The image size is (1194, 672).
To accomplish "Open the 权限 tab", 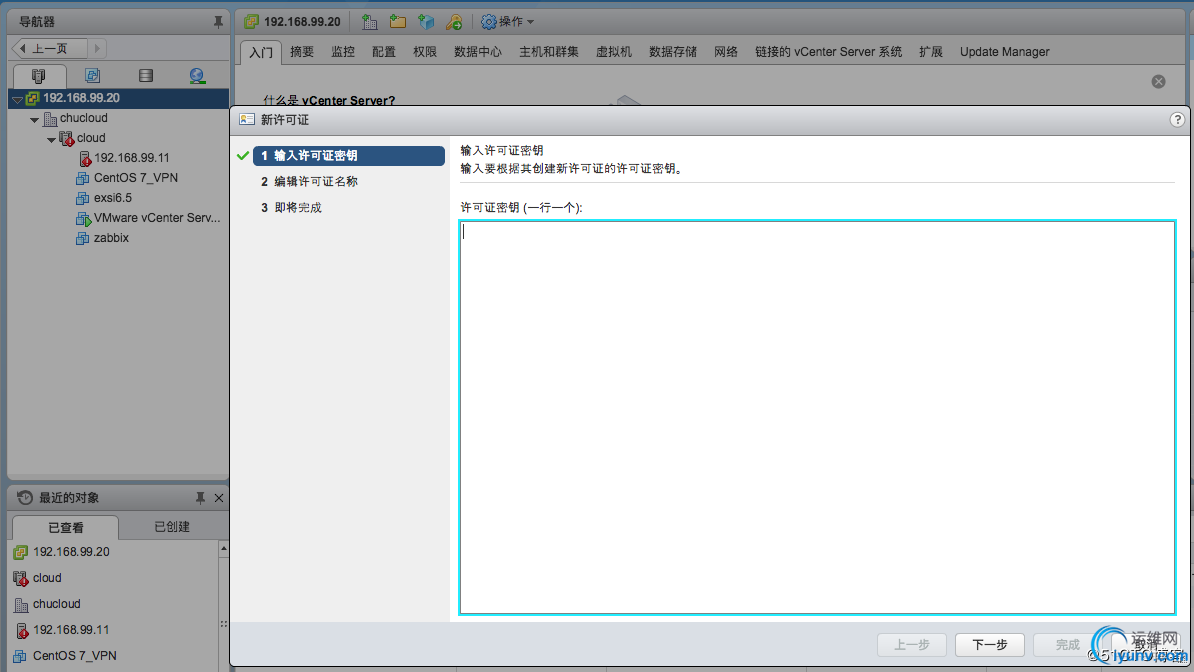I will click(x=425, y=52).
